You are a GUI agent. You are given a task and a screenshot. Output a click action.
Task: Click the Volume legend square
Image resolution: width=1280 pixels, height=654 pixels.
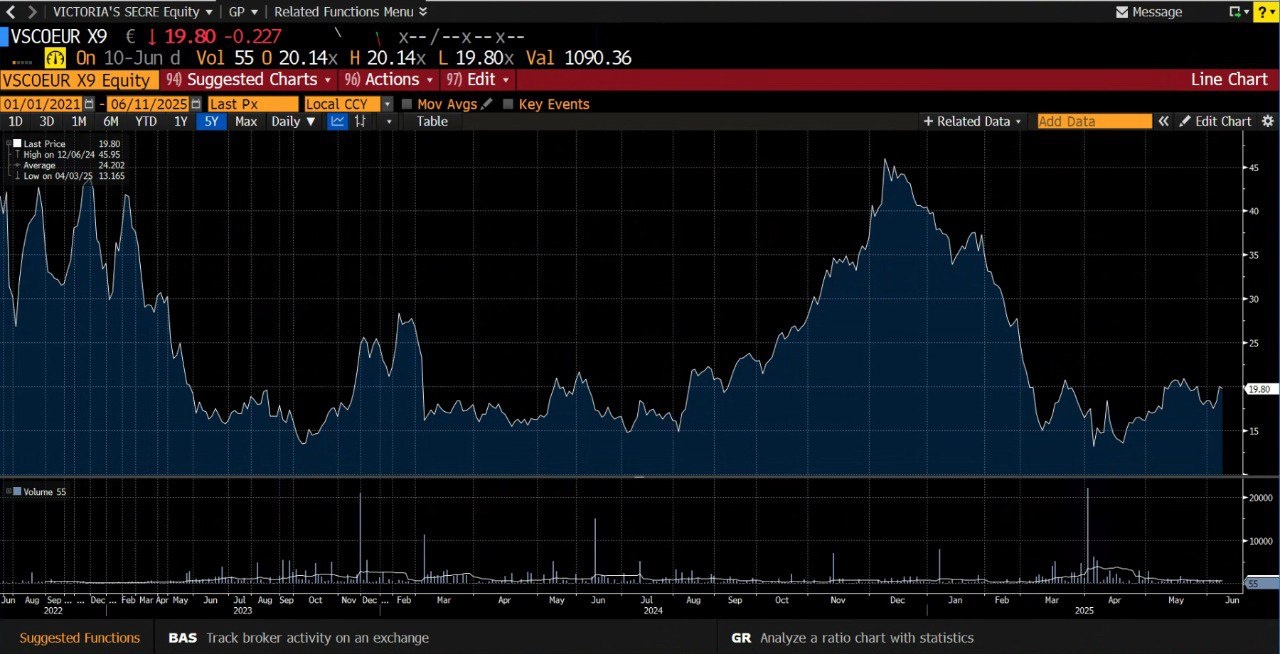16,491
